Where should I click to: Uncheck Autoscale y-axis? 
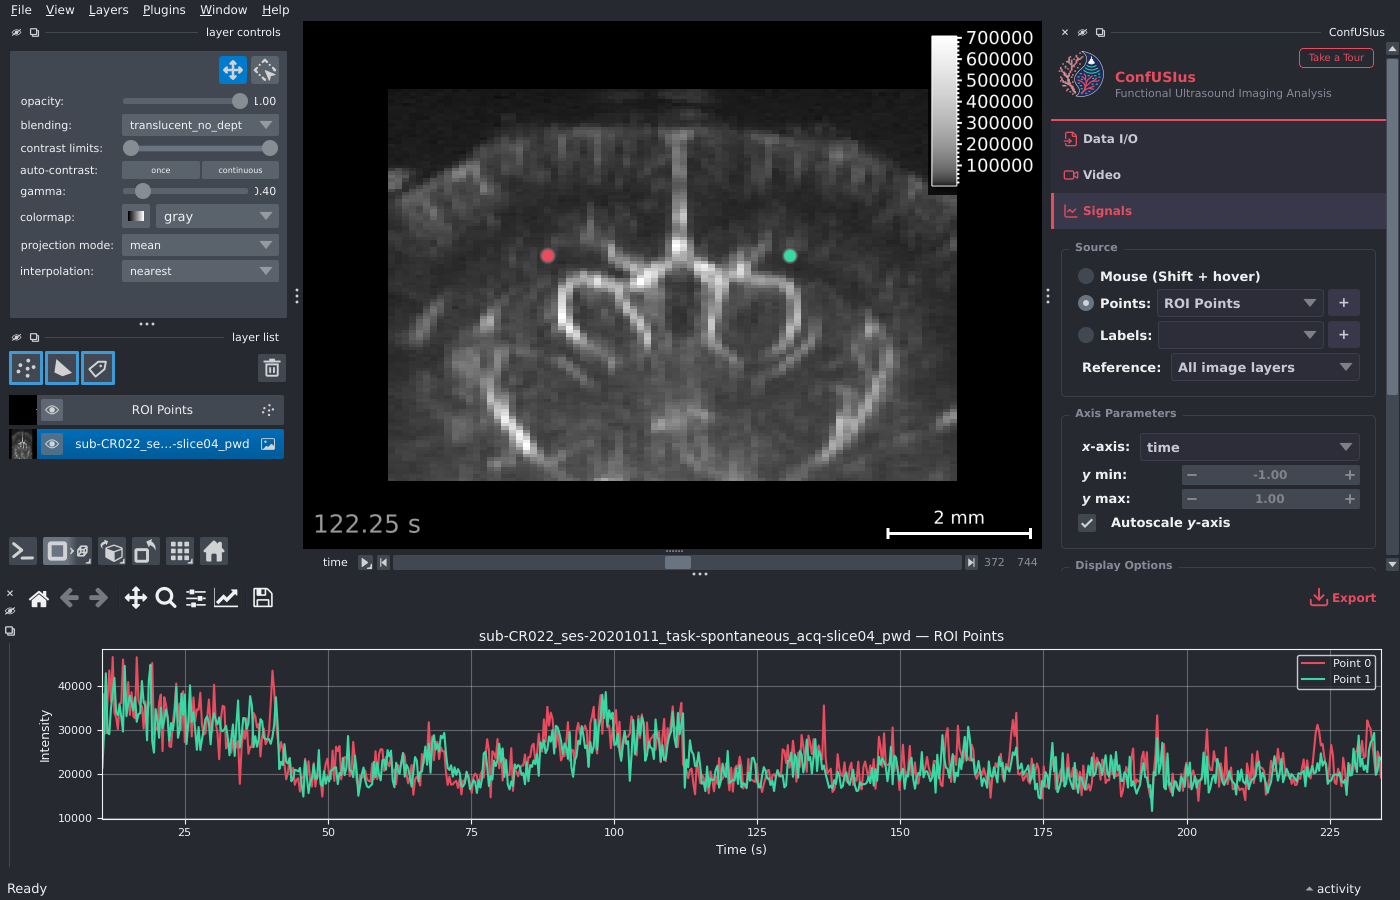[x=1087, y=523]
